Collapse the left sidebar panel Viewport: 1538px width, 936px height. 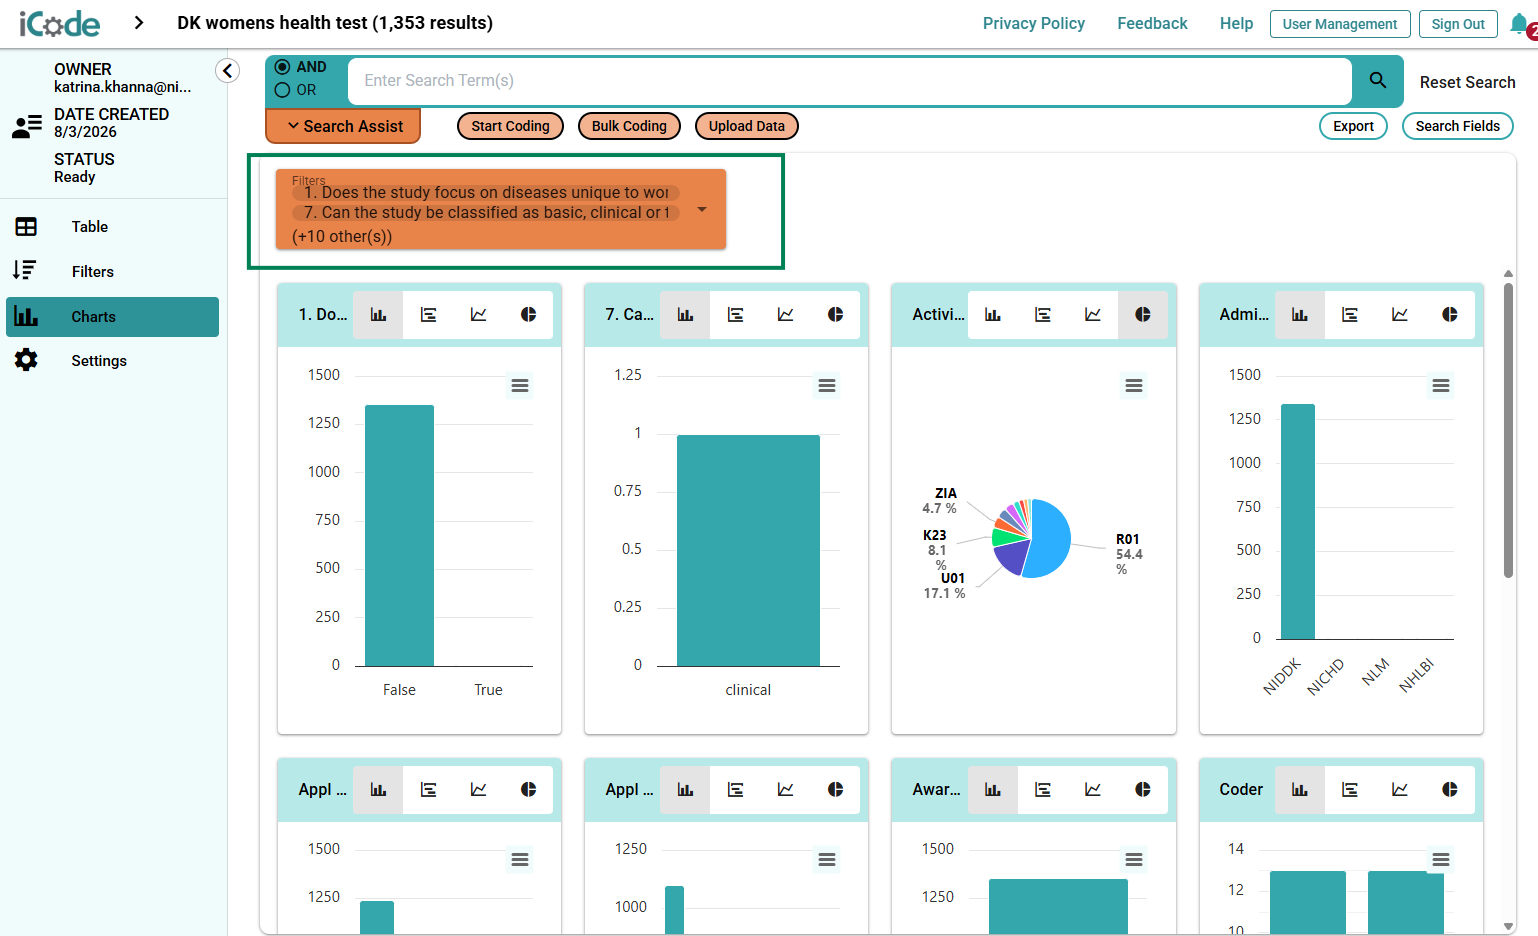coord(227,71)
